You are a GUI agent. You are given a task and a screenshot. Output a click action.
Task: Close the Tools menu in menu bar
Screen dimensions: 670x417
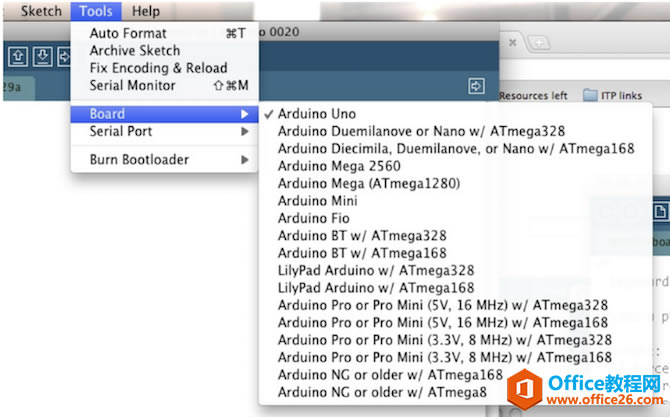click(96, 11)
